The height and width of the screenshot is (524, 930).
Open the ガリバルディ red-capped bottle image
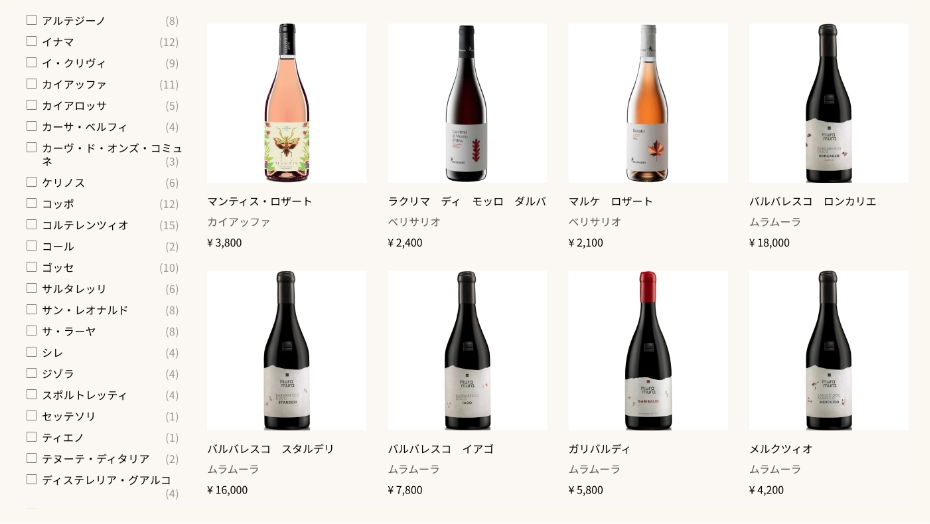648,351
